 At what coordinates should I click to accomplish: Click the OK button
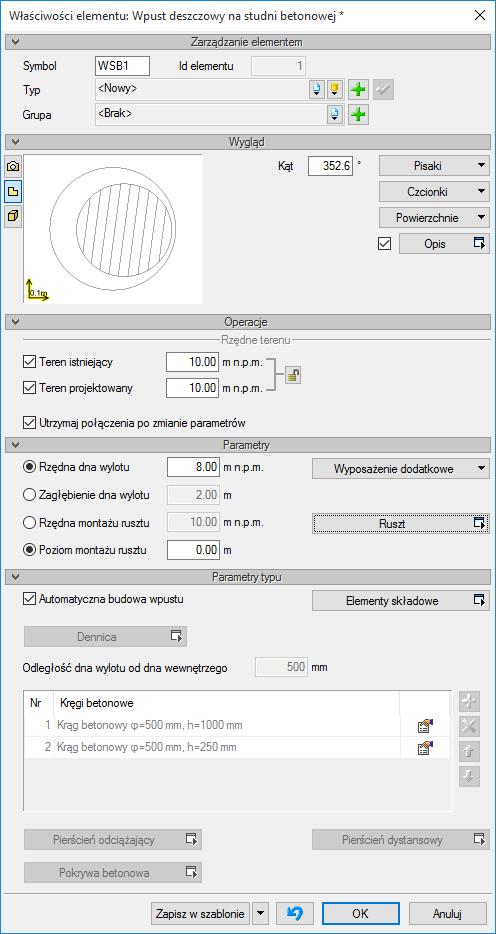coord(360,913)
